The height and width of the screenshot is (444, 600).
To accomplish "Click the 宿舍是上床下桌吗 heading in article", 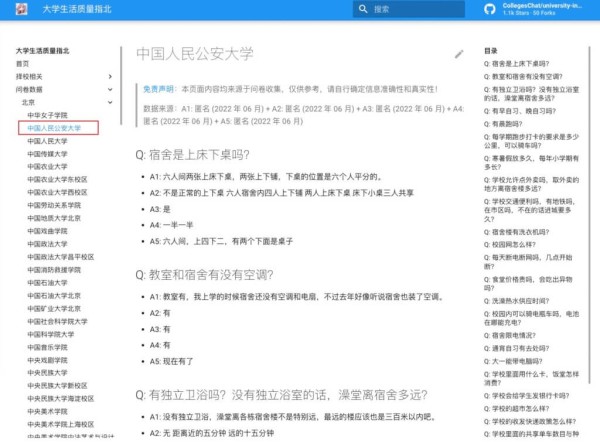I will tap(192, 155).
